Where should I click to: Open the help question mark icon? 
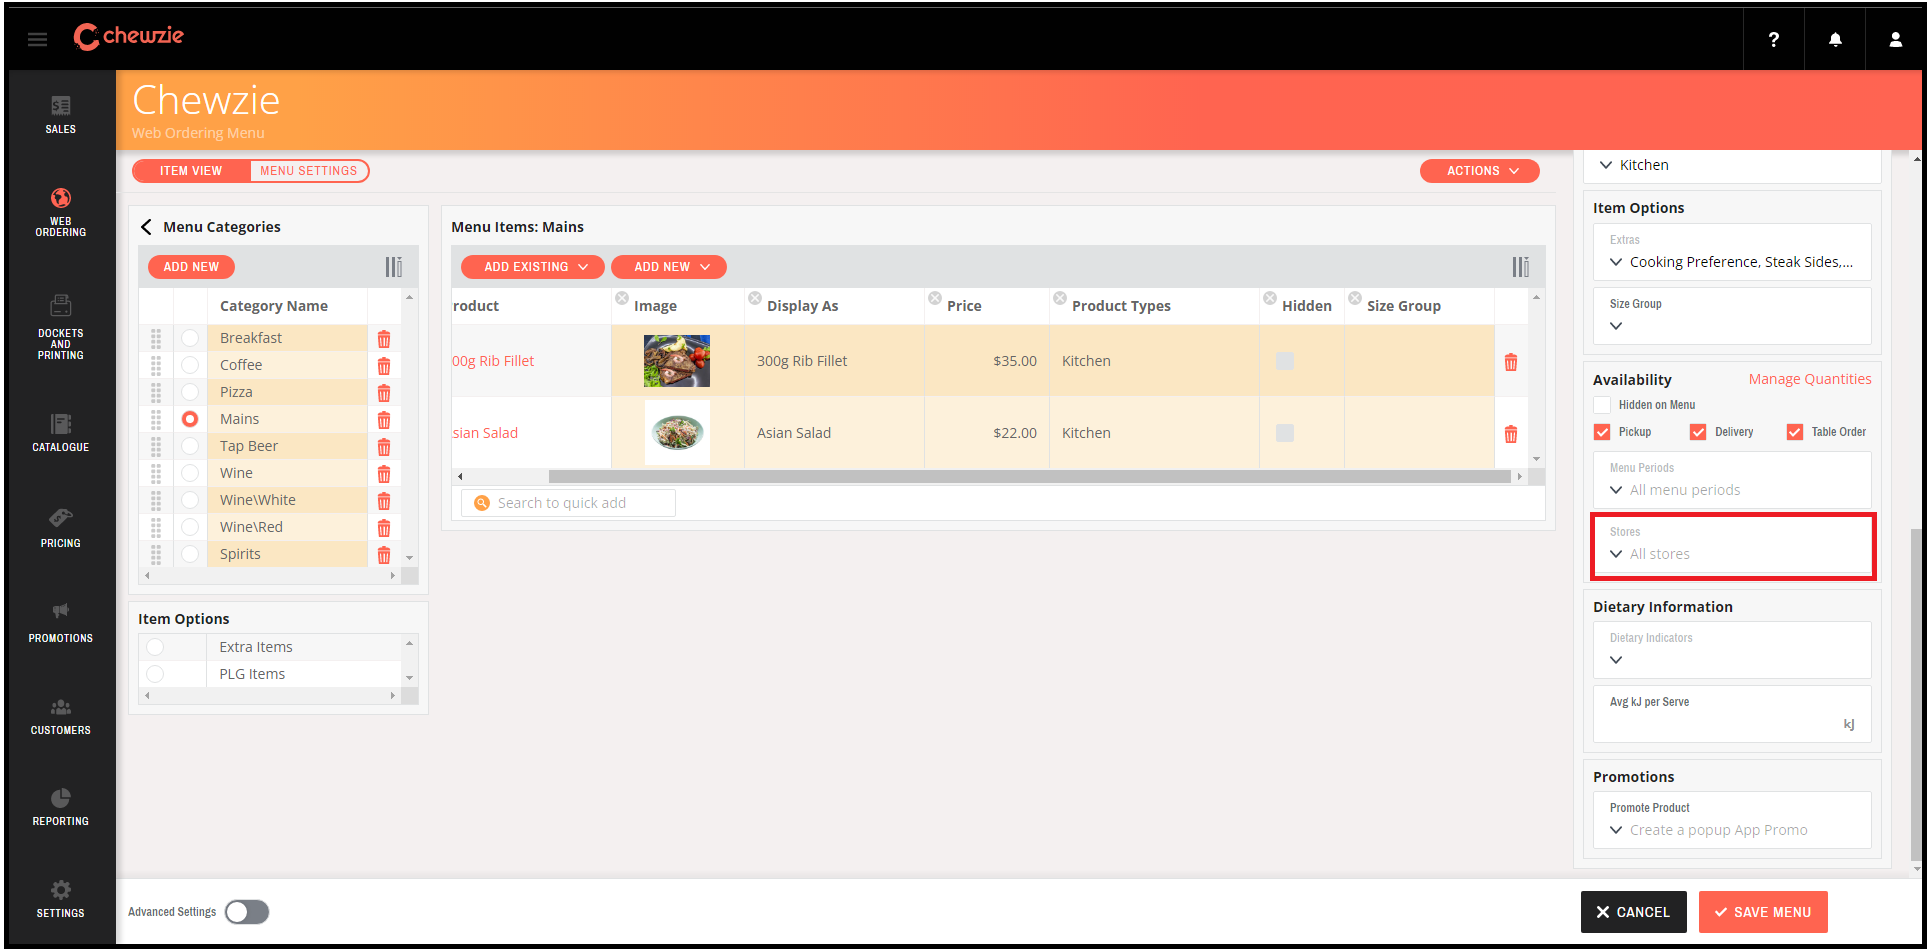click(x=1773, y=39)
